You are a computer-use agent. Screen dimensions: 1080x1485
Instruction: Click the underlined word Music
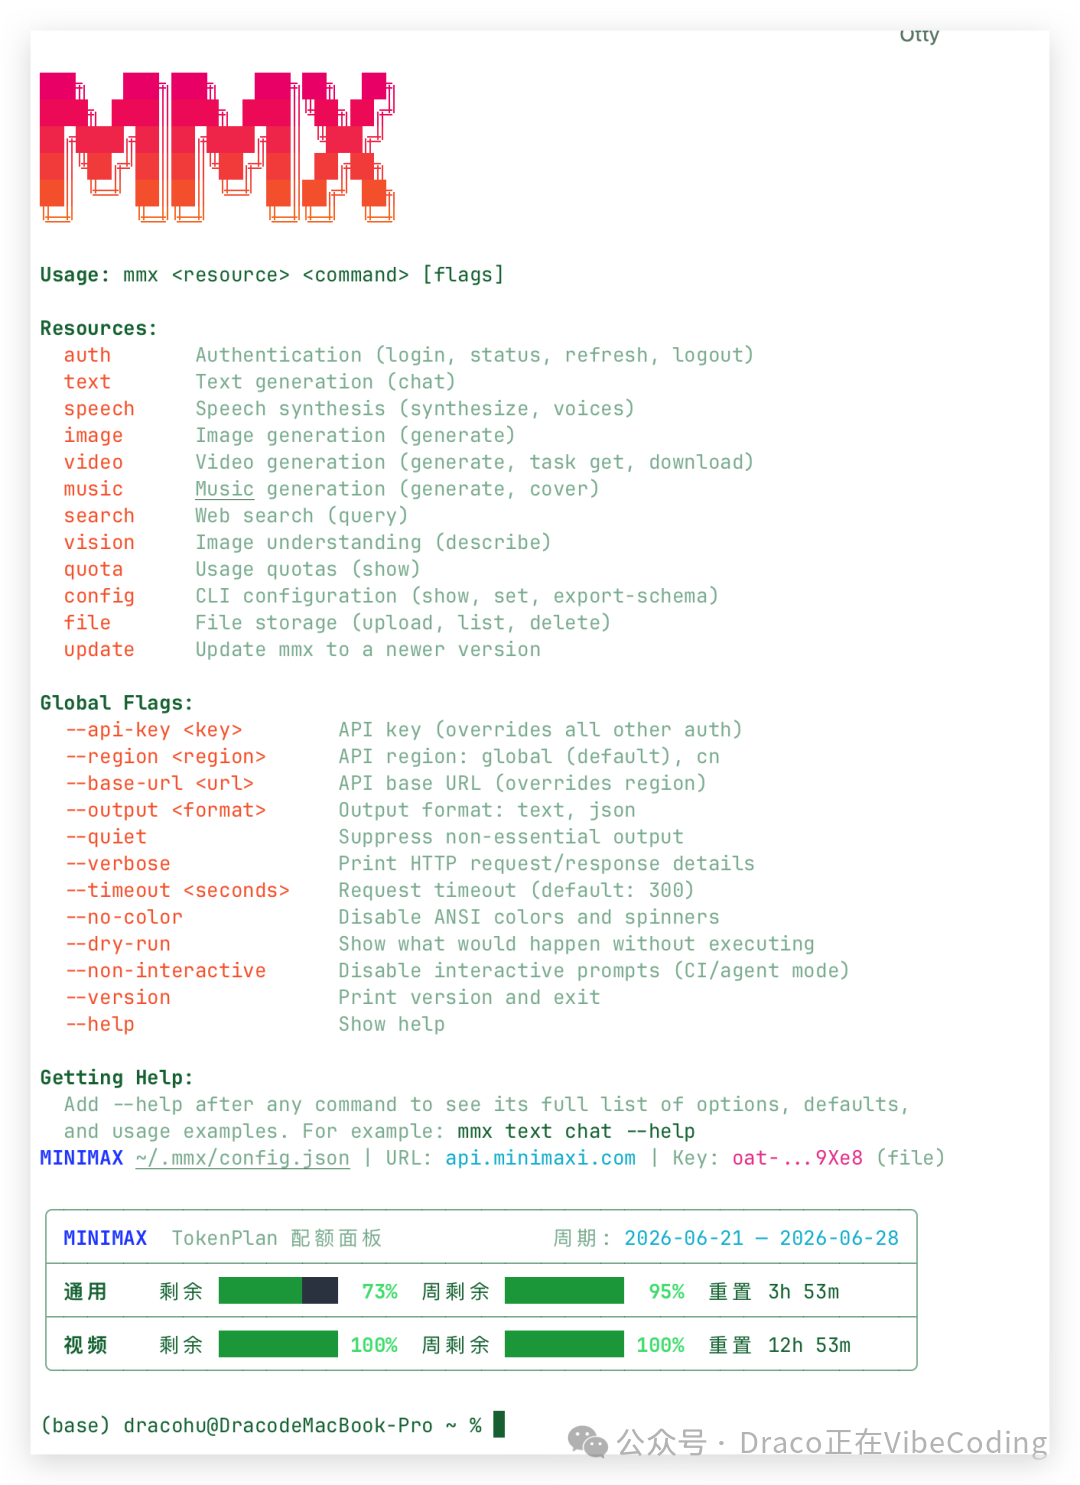[224, 489]
